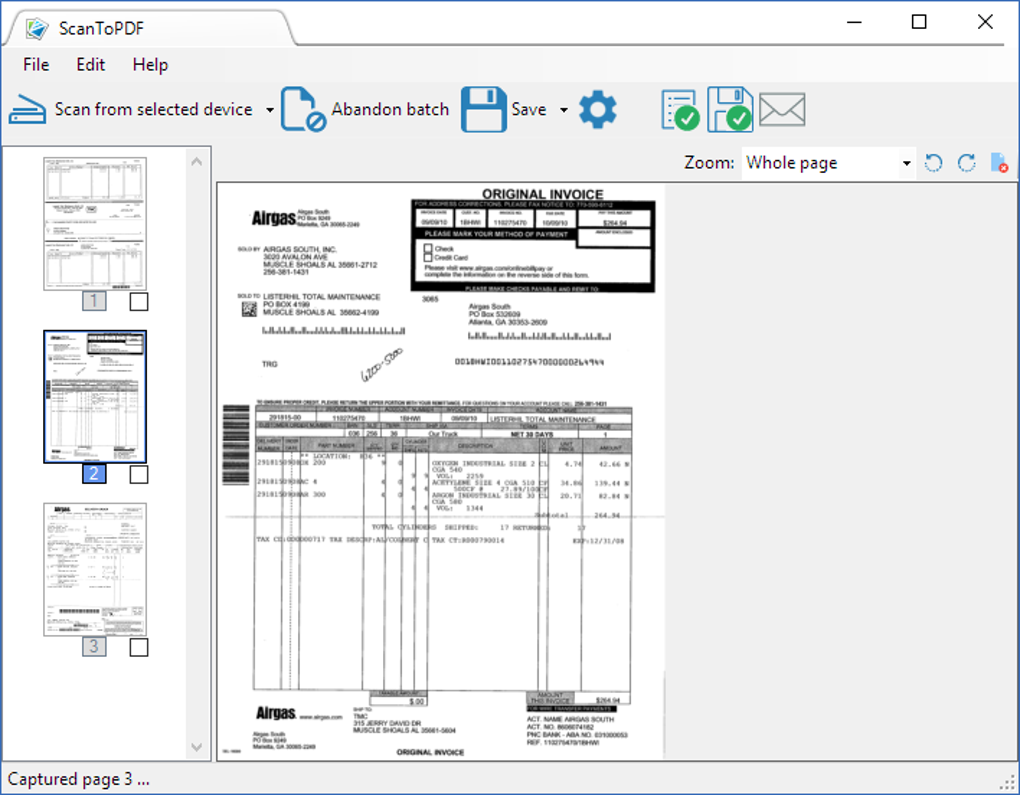Screen dimensions: 1020x795
Task: Click the checklist with green checkmark icon
Action: (680, 110)
